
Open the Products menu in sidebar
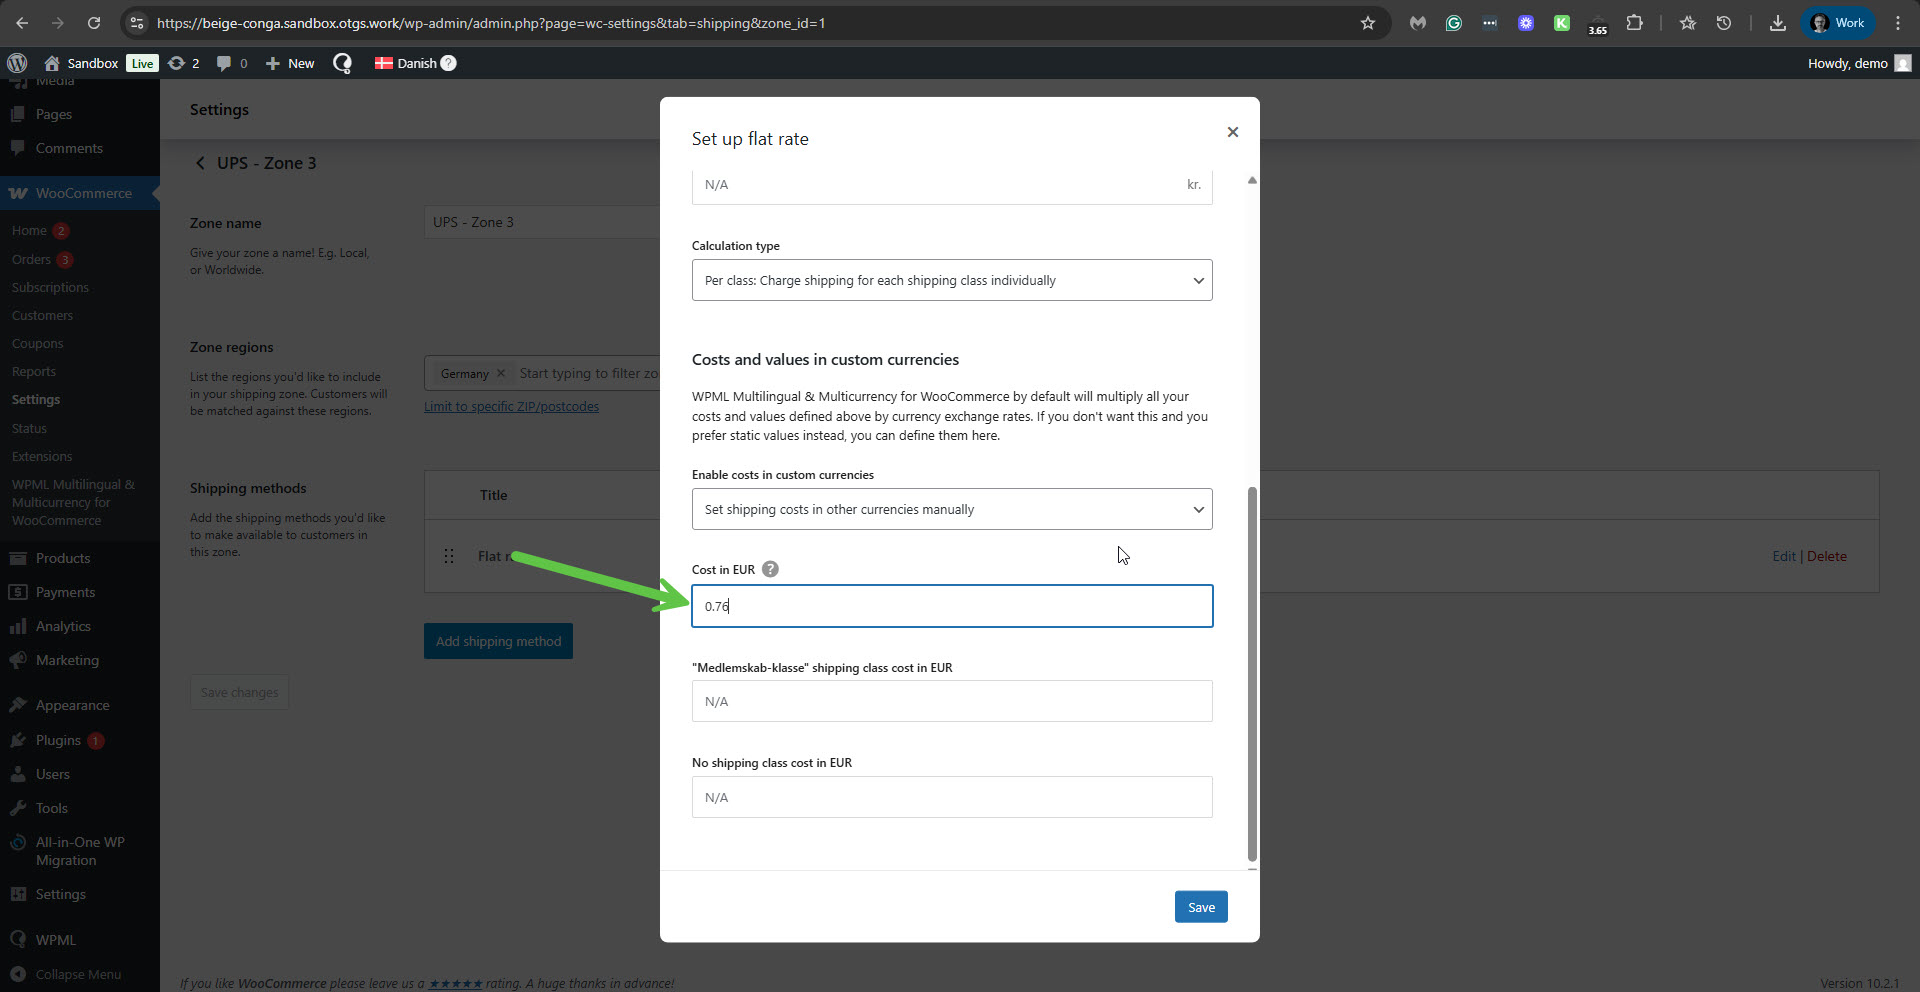point(63,558)
